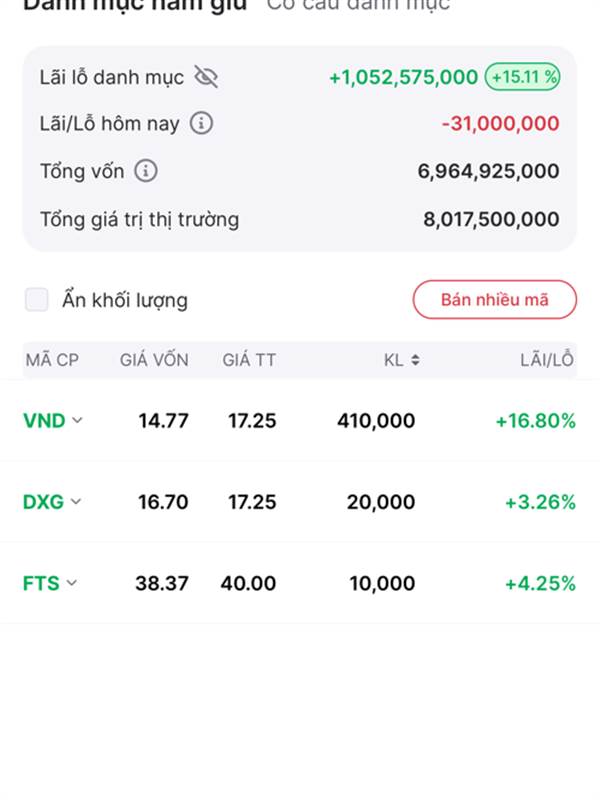The image size is (600, 800).
Task: Toggle the eye icon hiding portfolio profit/loss
Action: click(206, 77)
